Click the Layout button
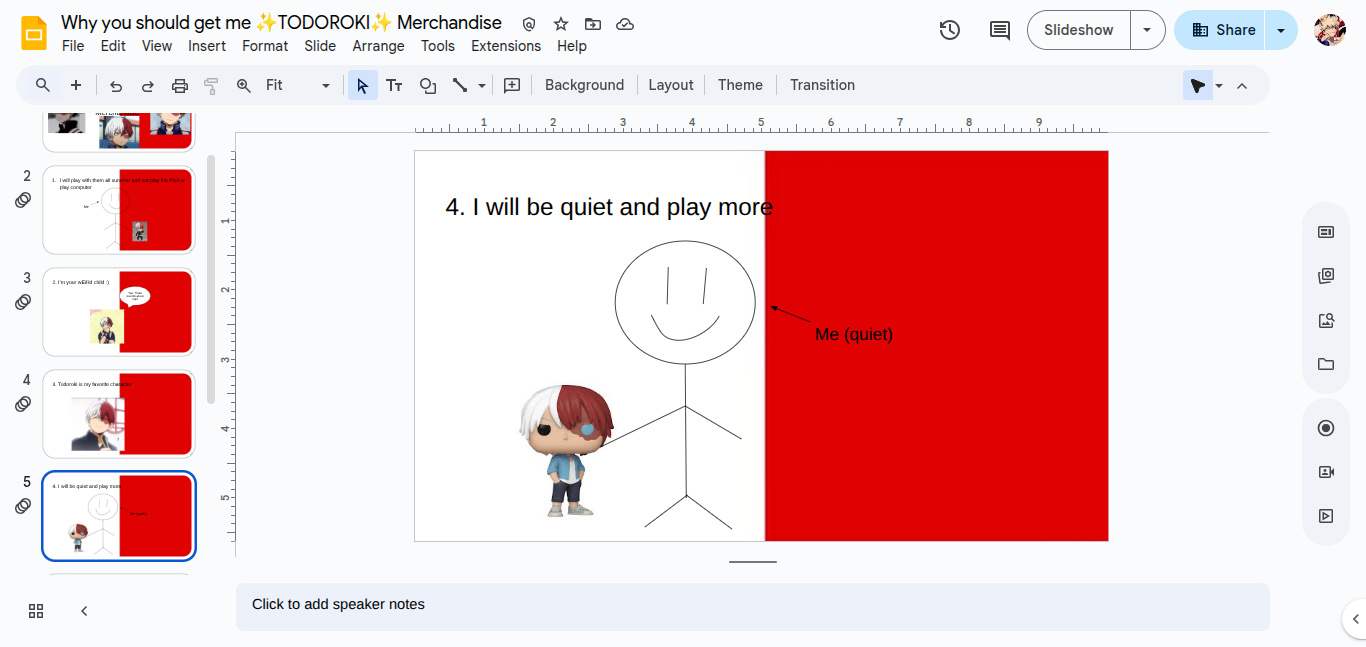This screenshot has height=647, width=1366. (671, 85)
